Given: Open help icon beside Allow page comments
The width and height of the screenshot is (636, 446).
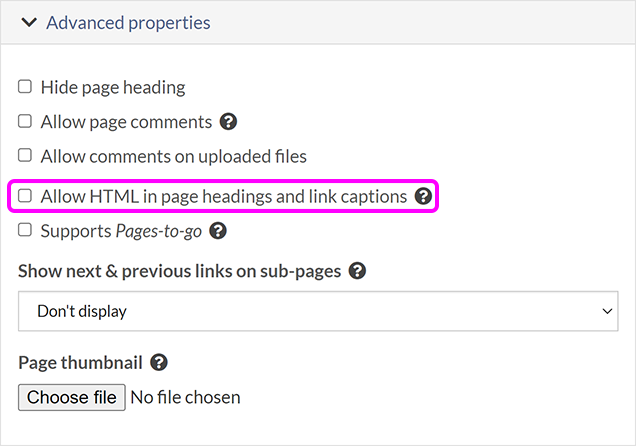Looking at the screenshot, I should (x=229, y=122).
